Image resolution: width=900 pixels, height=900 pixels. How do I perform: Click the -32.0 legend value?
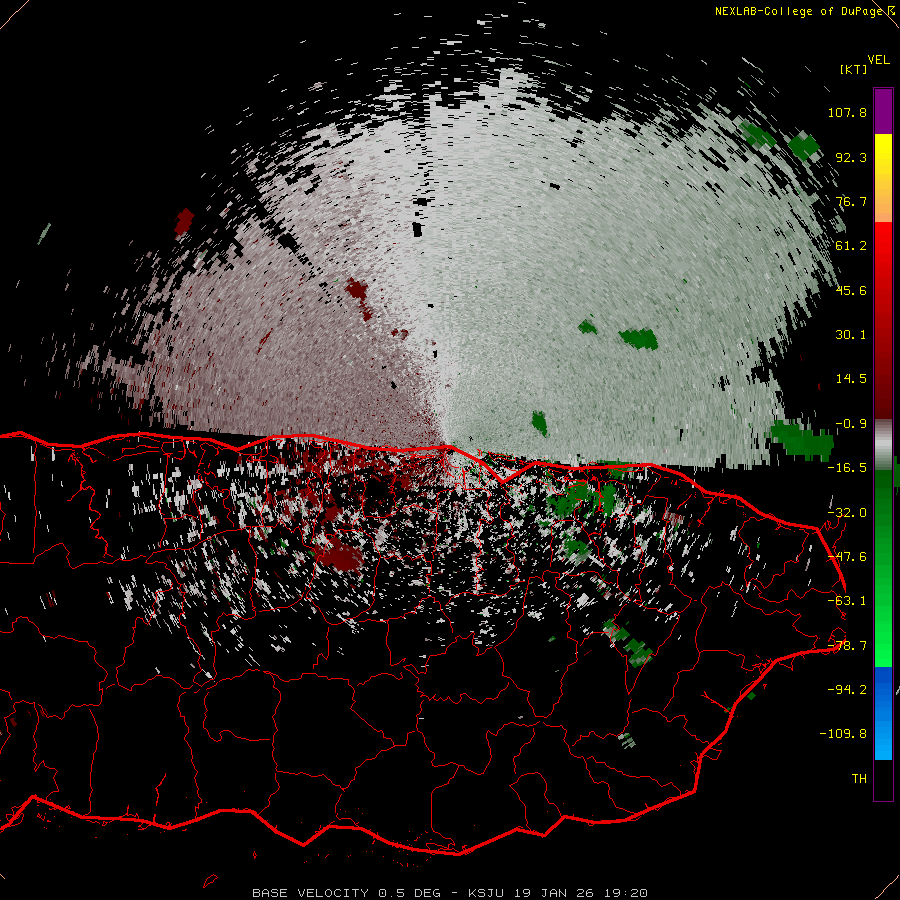click(847, 513)
